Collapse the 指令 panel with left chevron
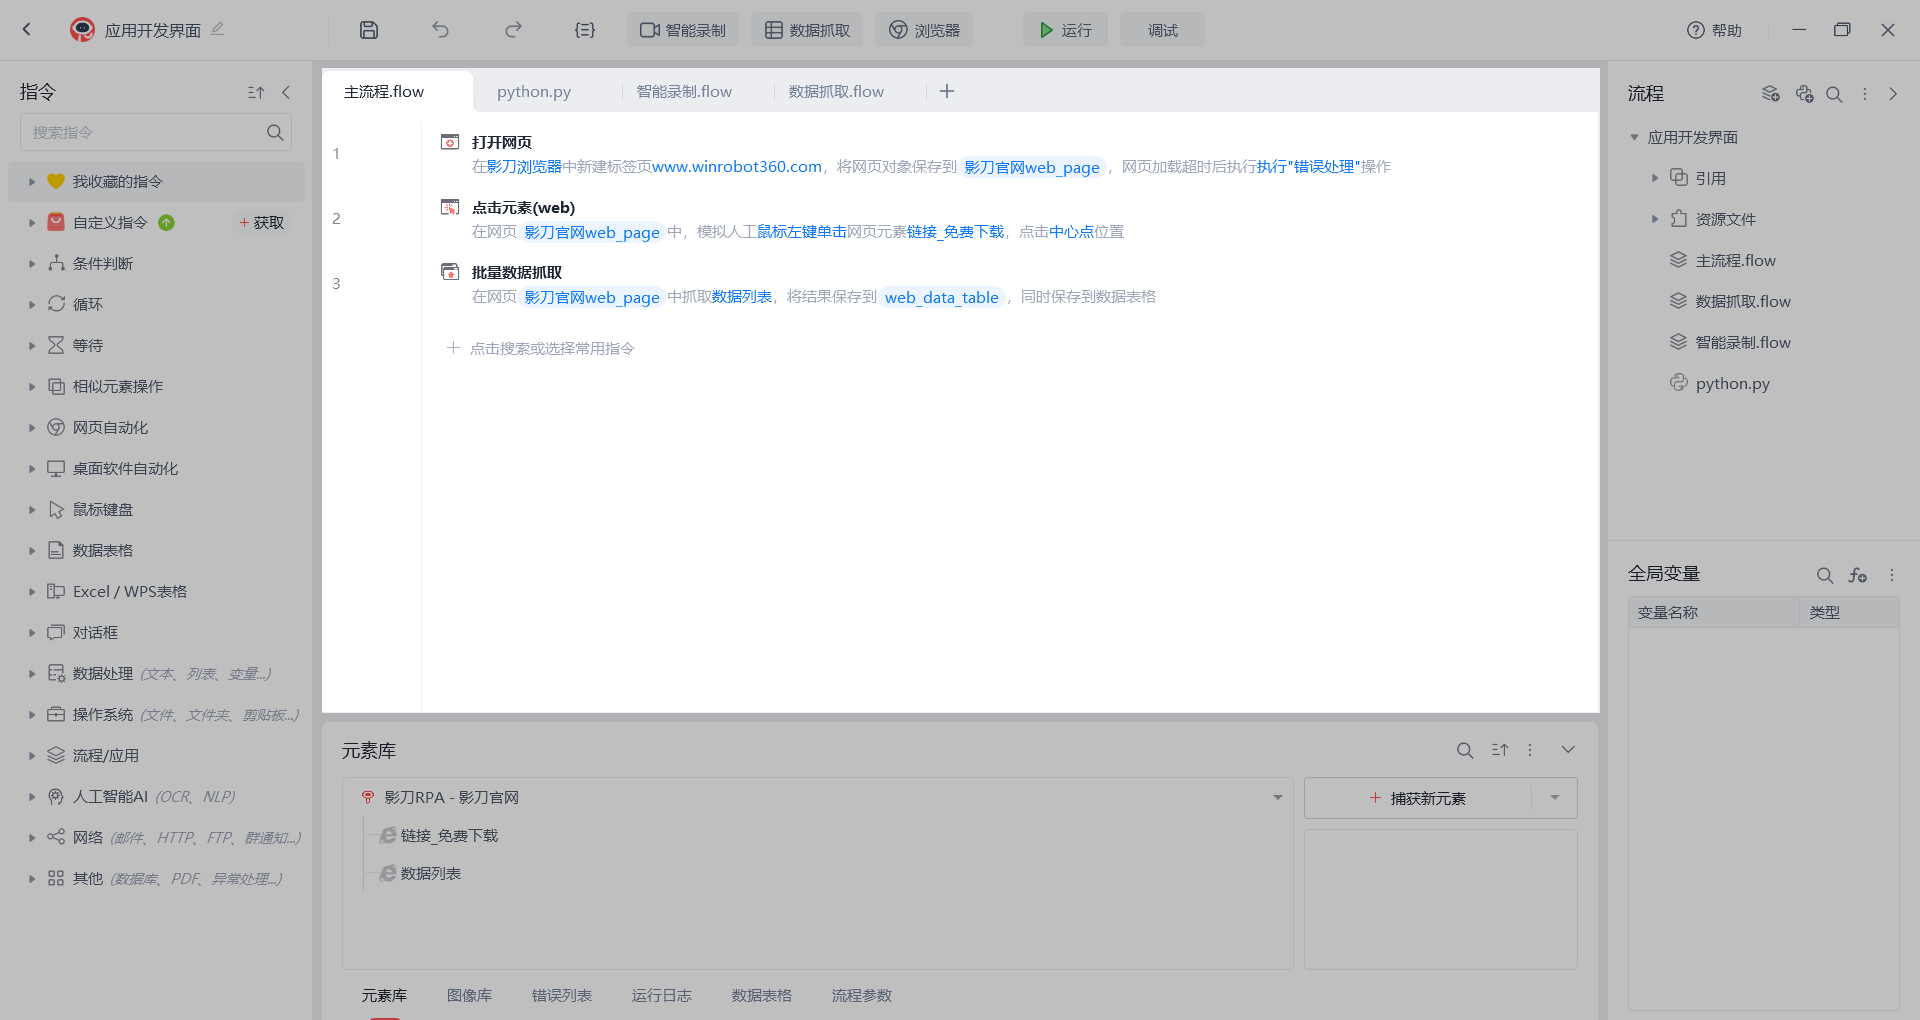 286,92
